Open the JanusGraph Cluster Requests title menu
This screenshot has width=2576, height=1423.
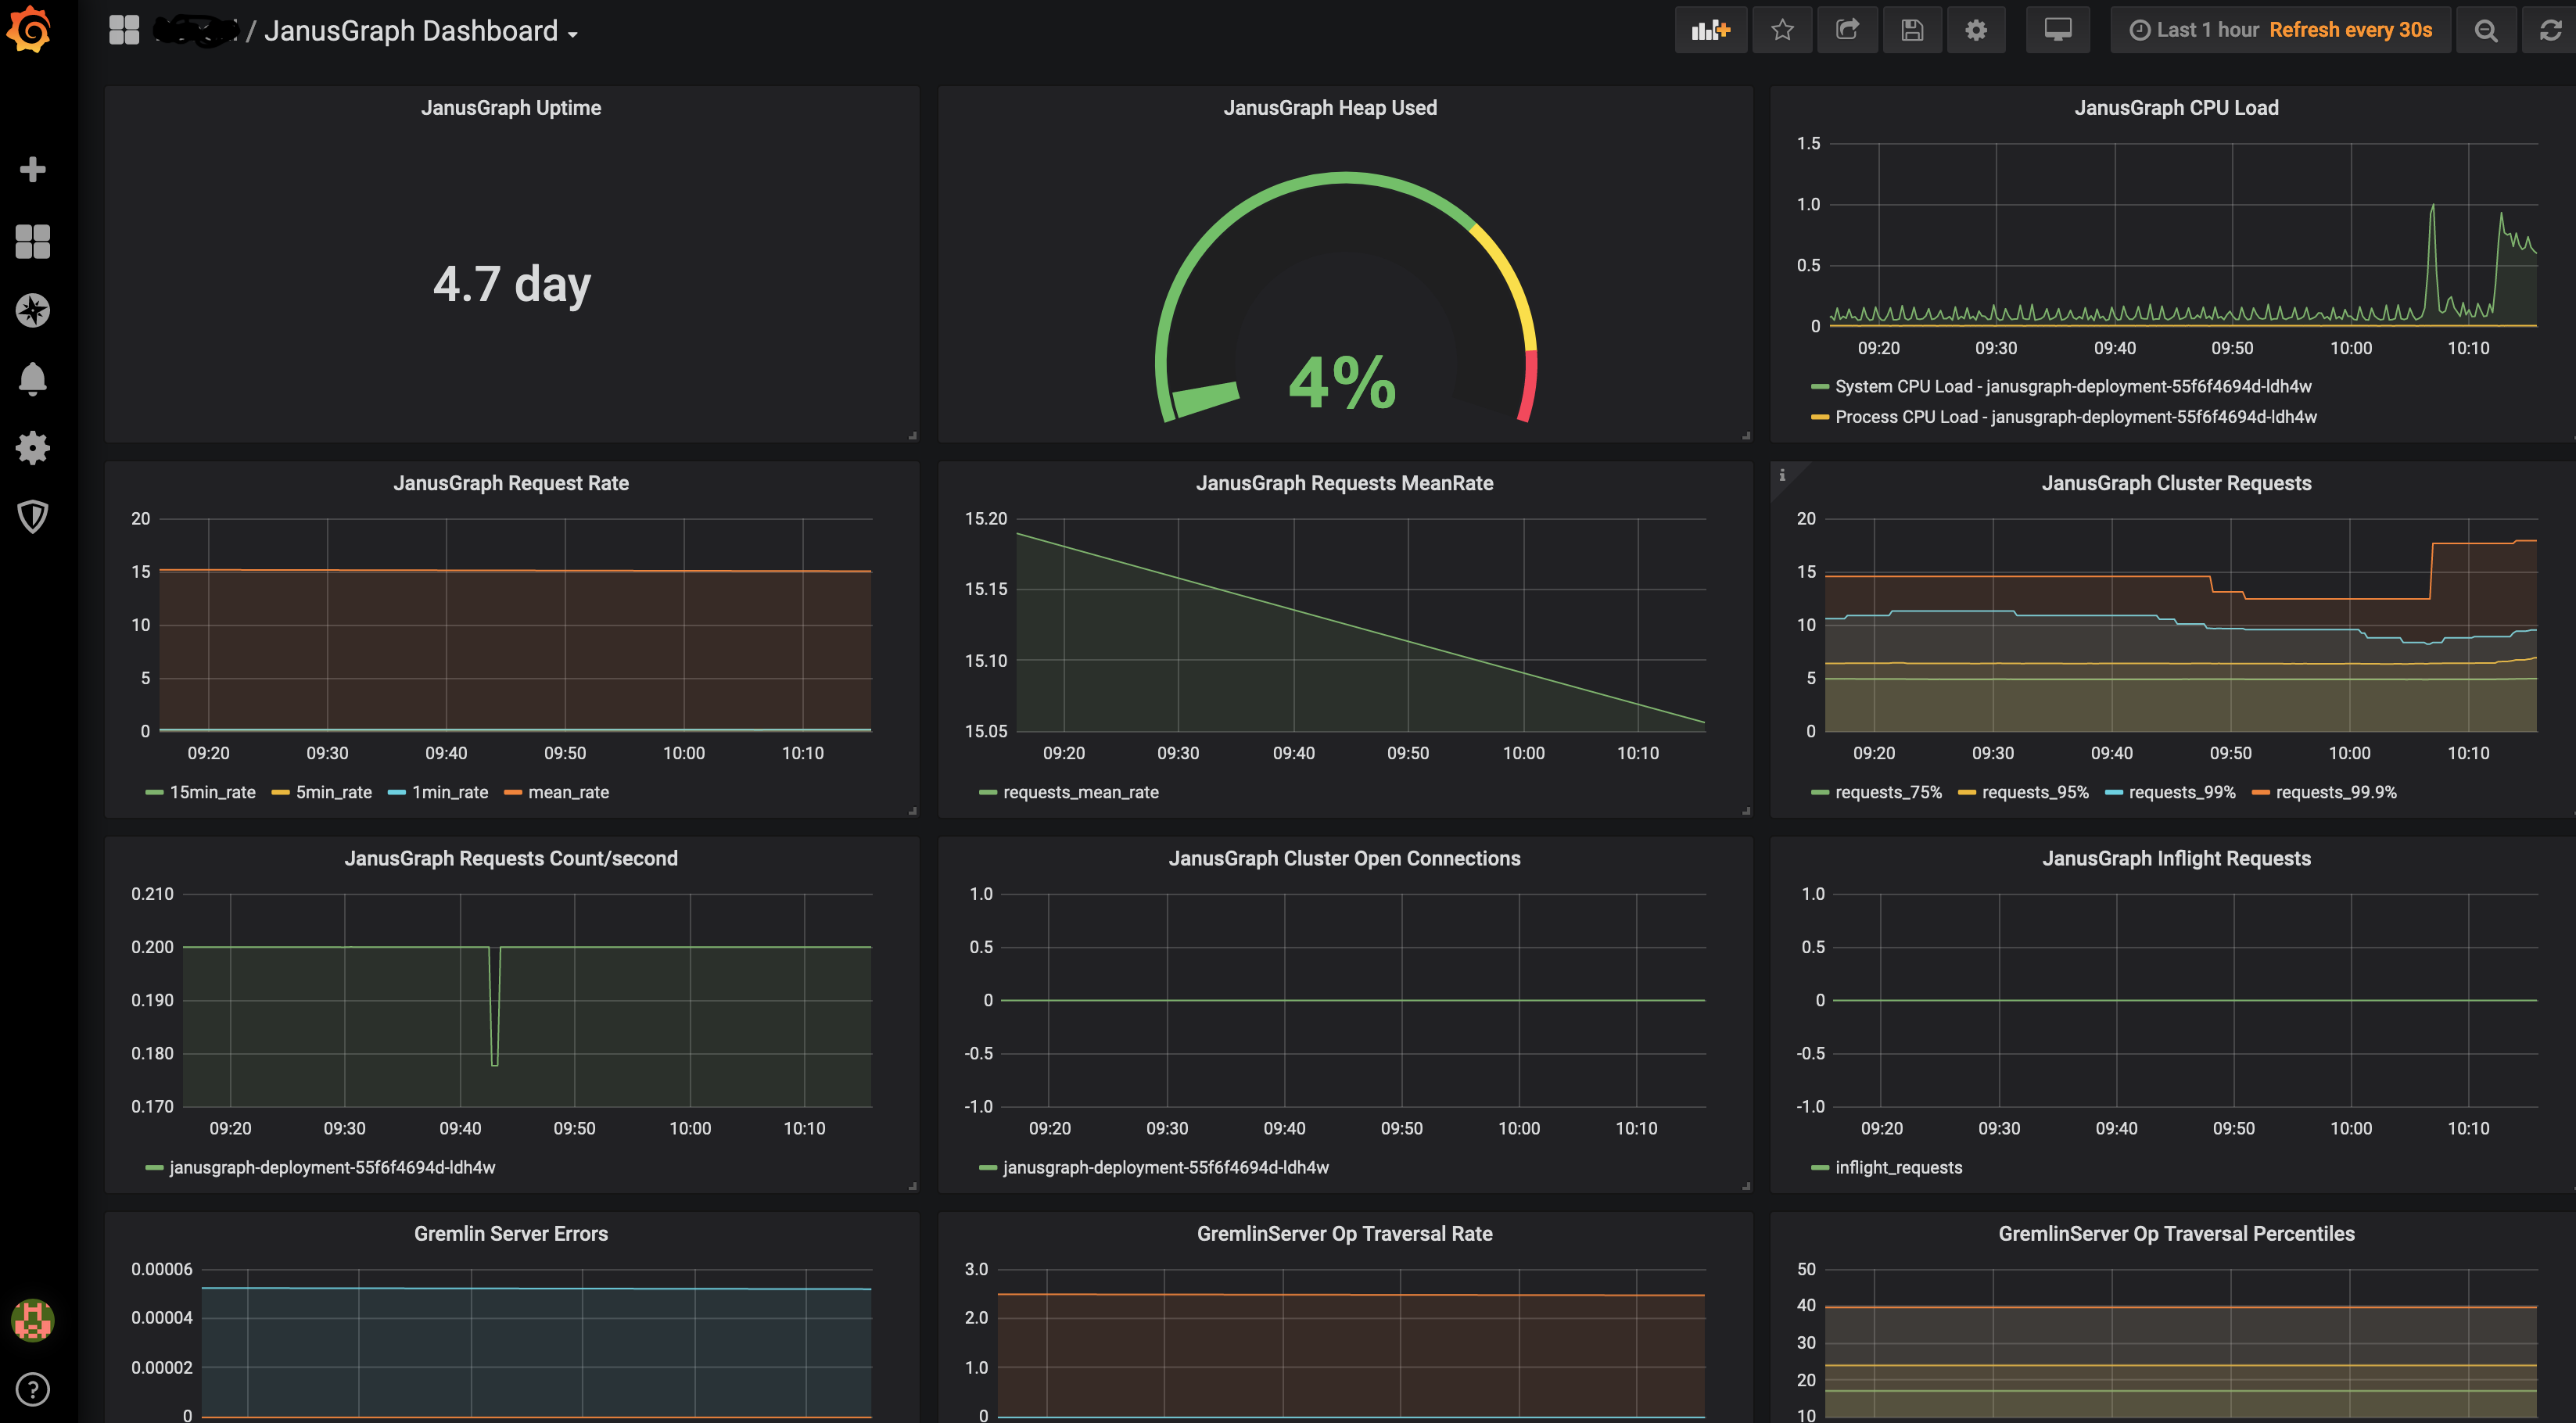coord(2176,483)
